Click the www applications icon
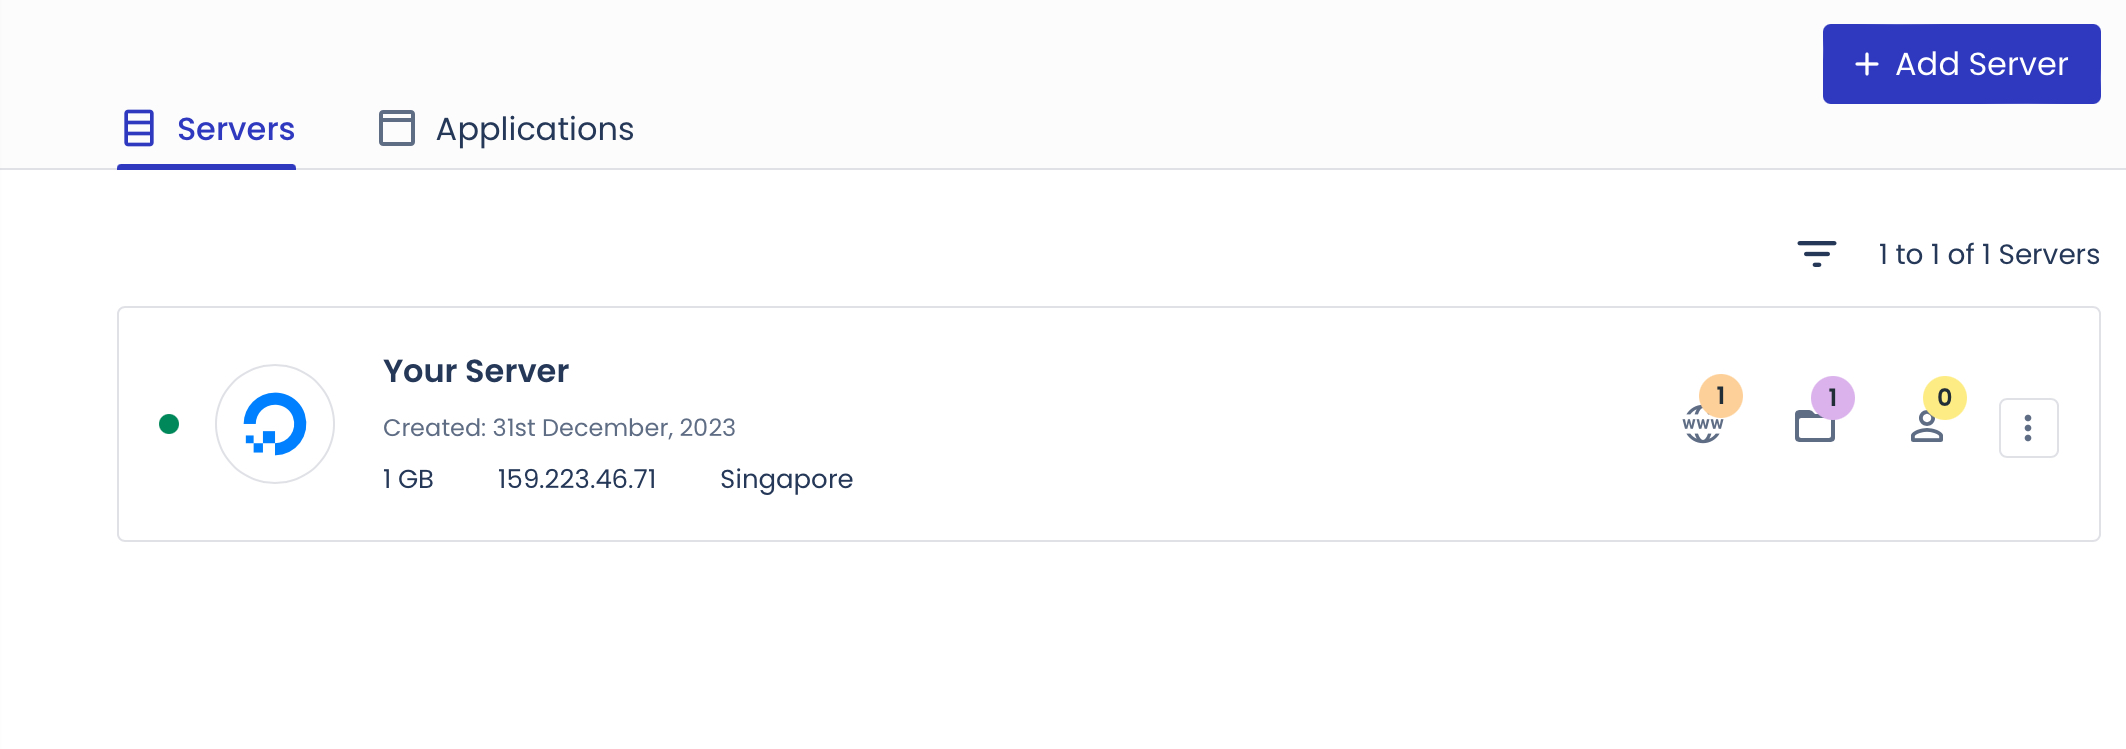The width and height of the screenshot is (2126, 749). coord(1702,424)
